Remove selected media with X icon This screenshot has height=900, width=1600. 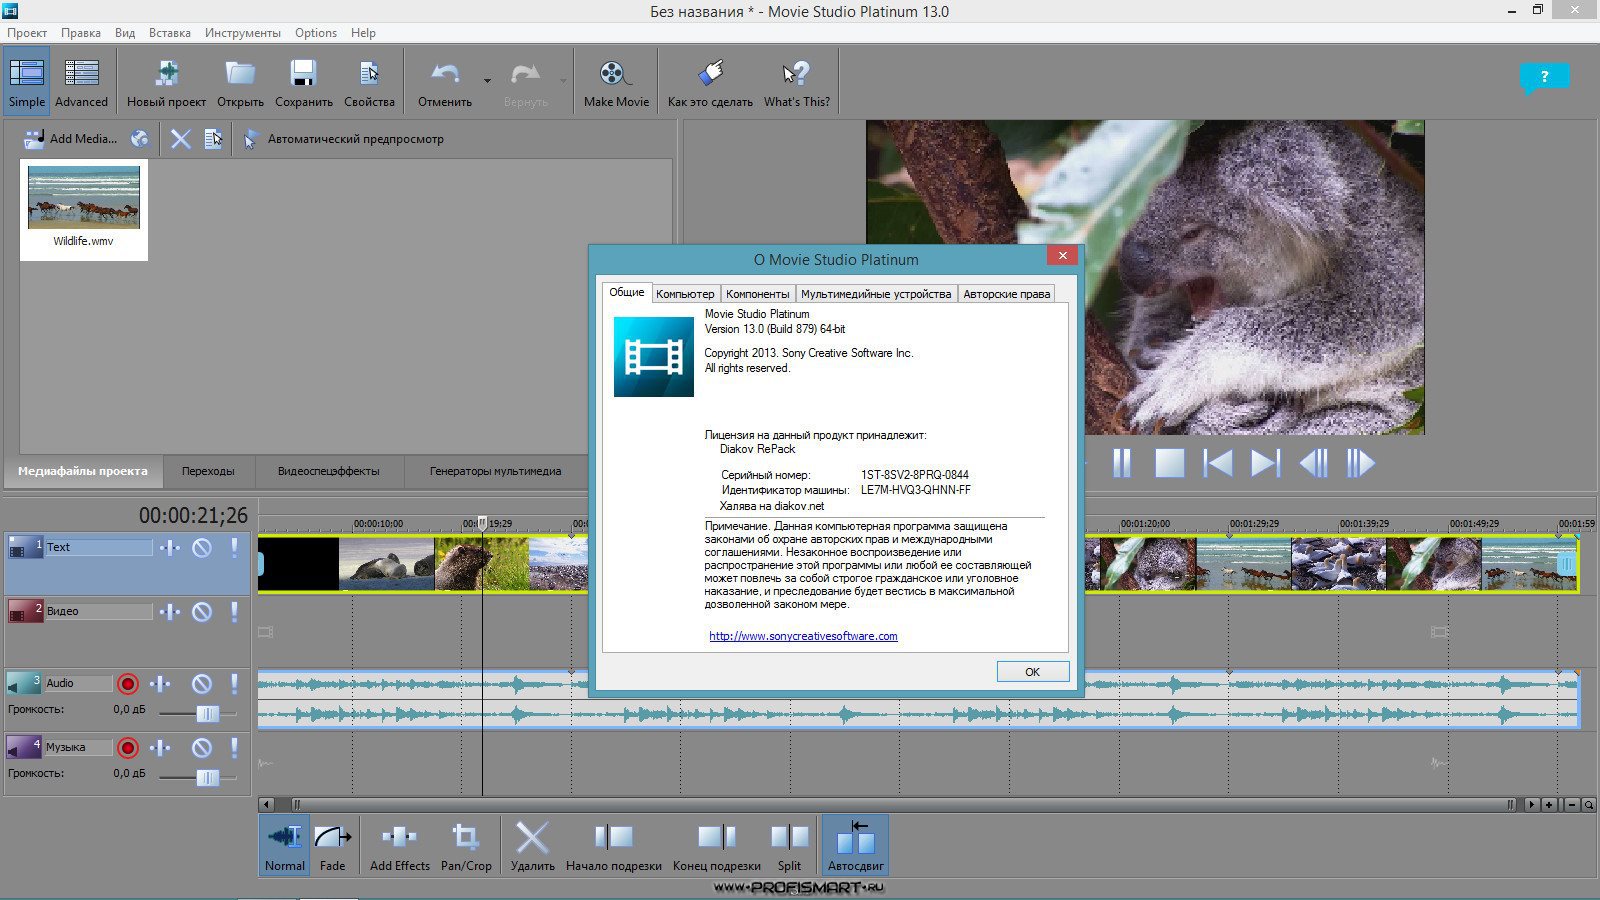[x=180, y=139]
